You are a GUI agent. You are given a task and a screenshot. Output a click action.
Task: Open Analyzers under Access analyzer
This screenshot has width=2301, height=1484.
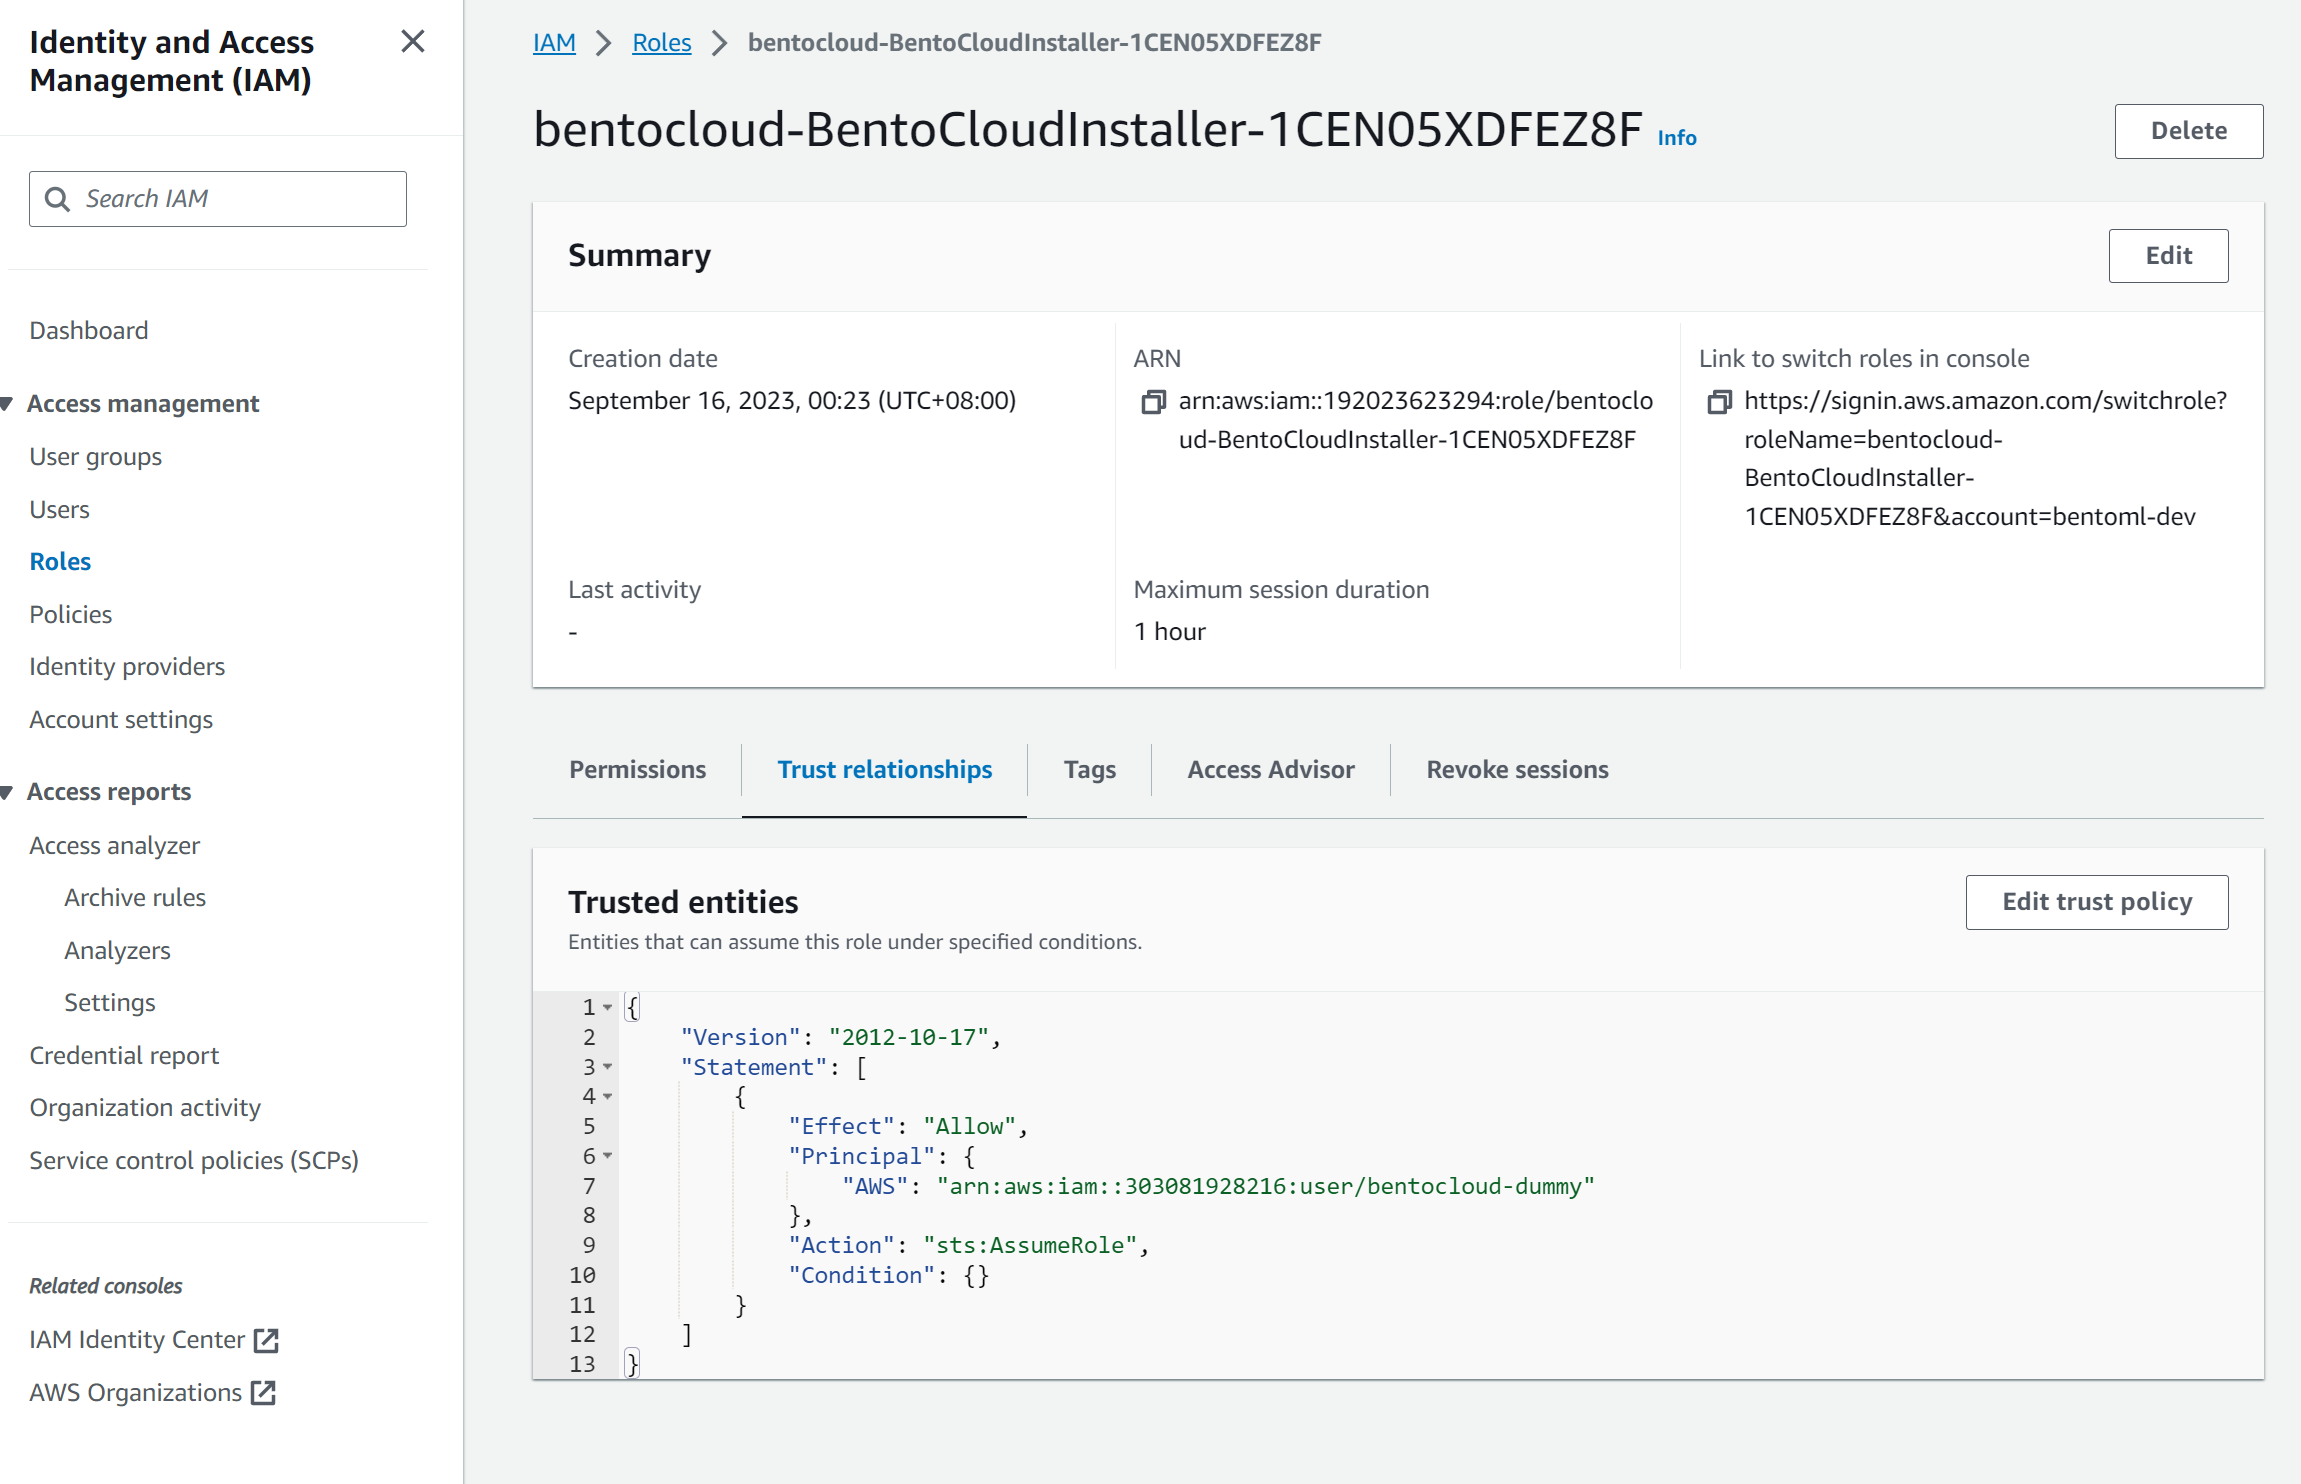[x=117, y=951]
